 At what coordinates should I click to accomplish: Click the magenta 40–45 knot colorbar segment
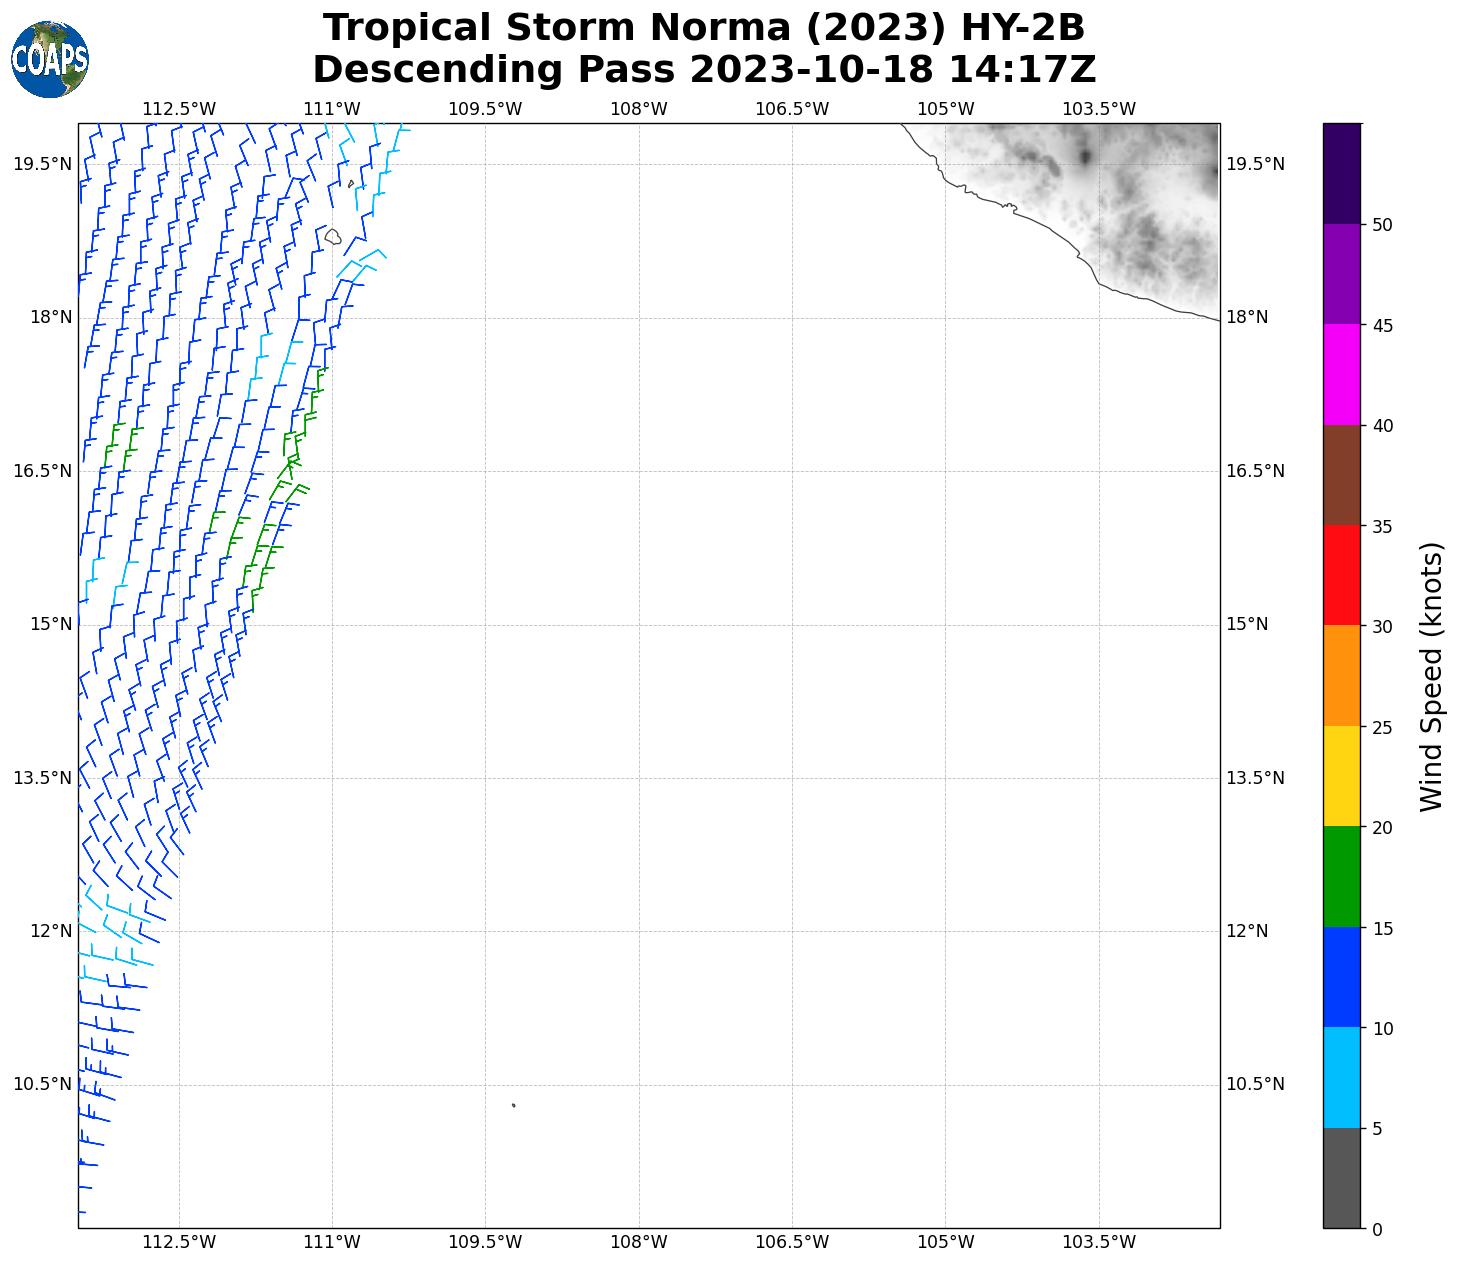tap(1341, 375)
